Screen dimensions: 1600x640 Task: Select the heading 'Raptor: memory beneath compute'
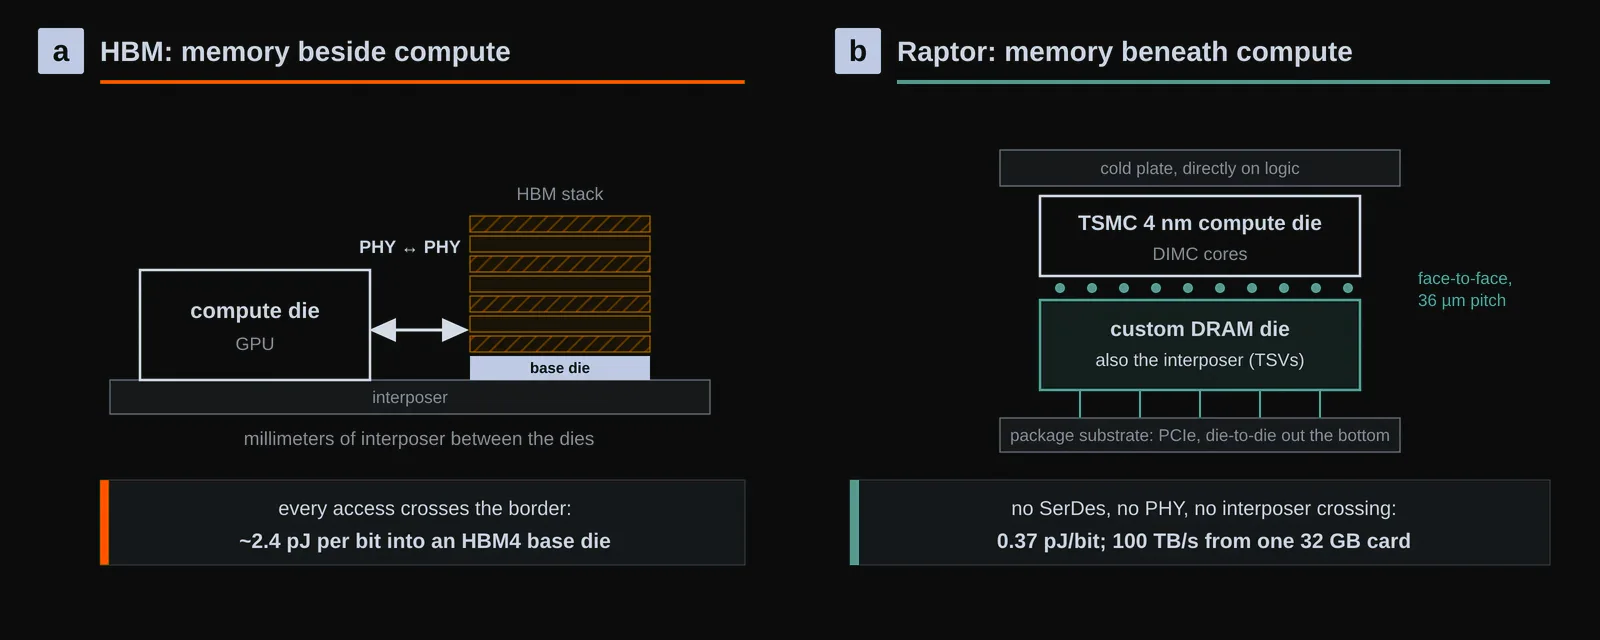point(1124,52)
